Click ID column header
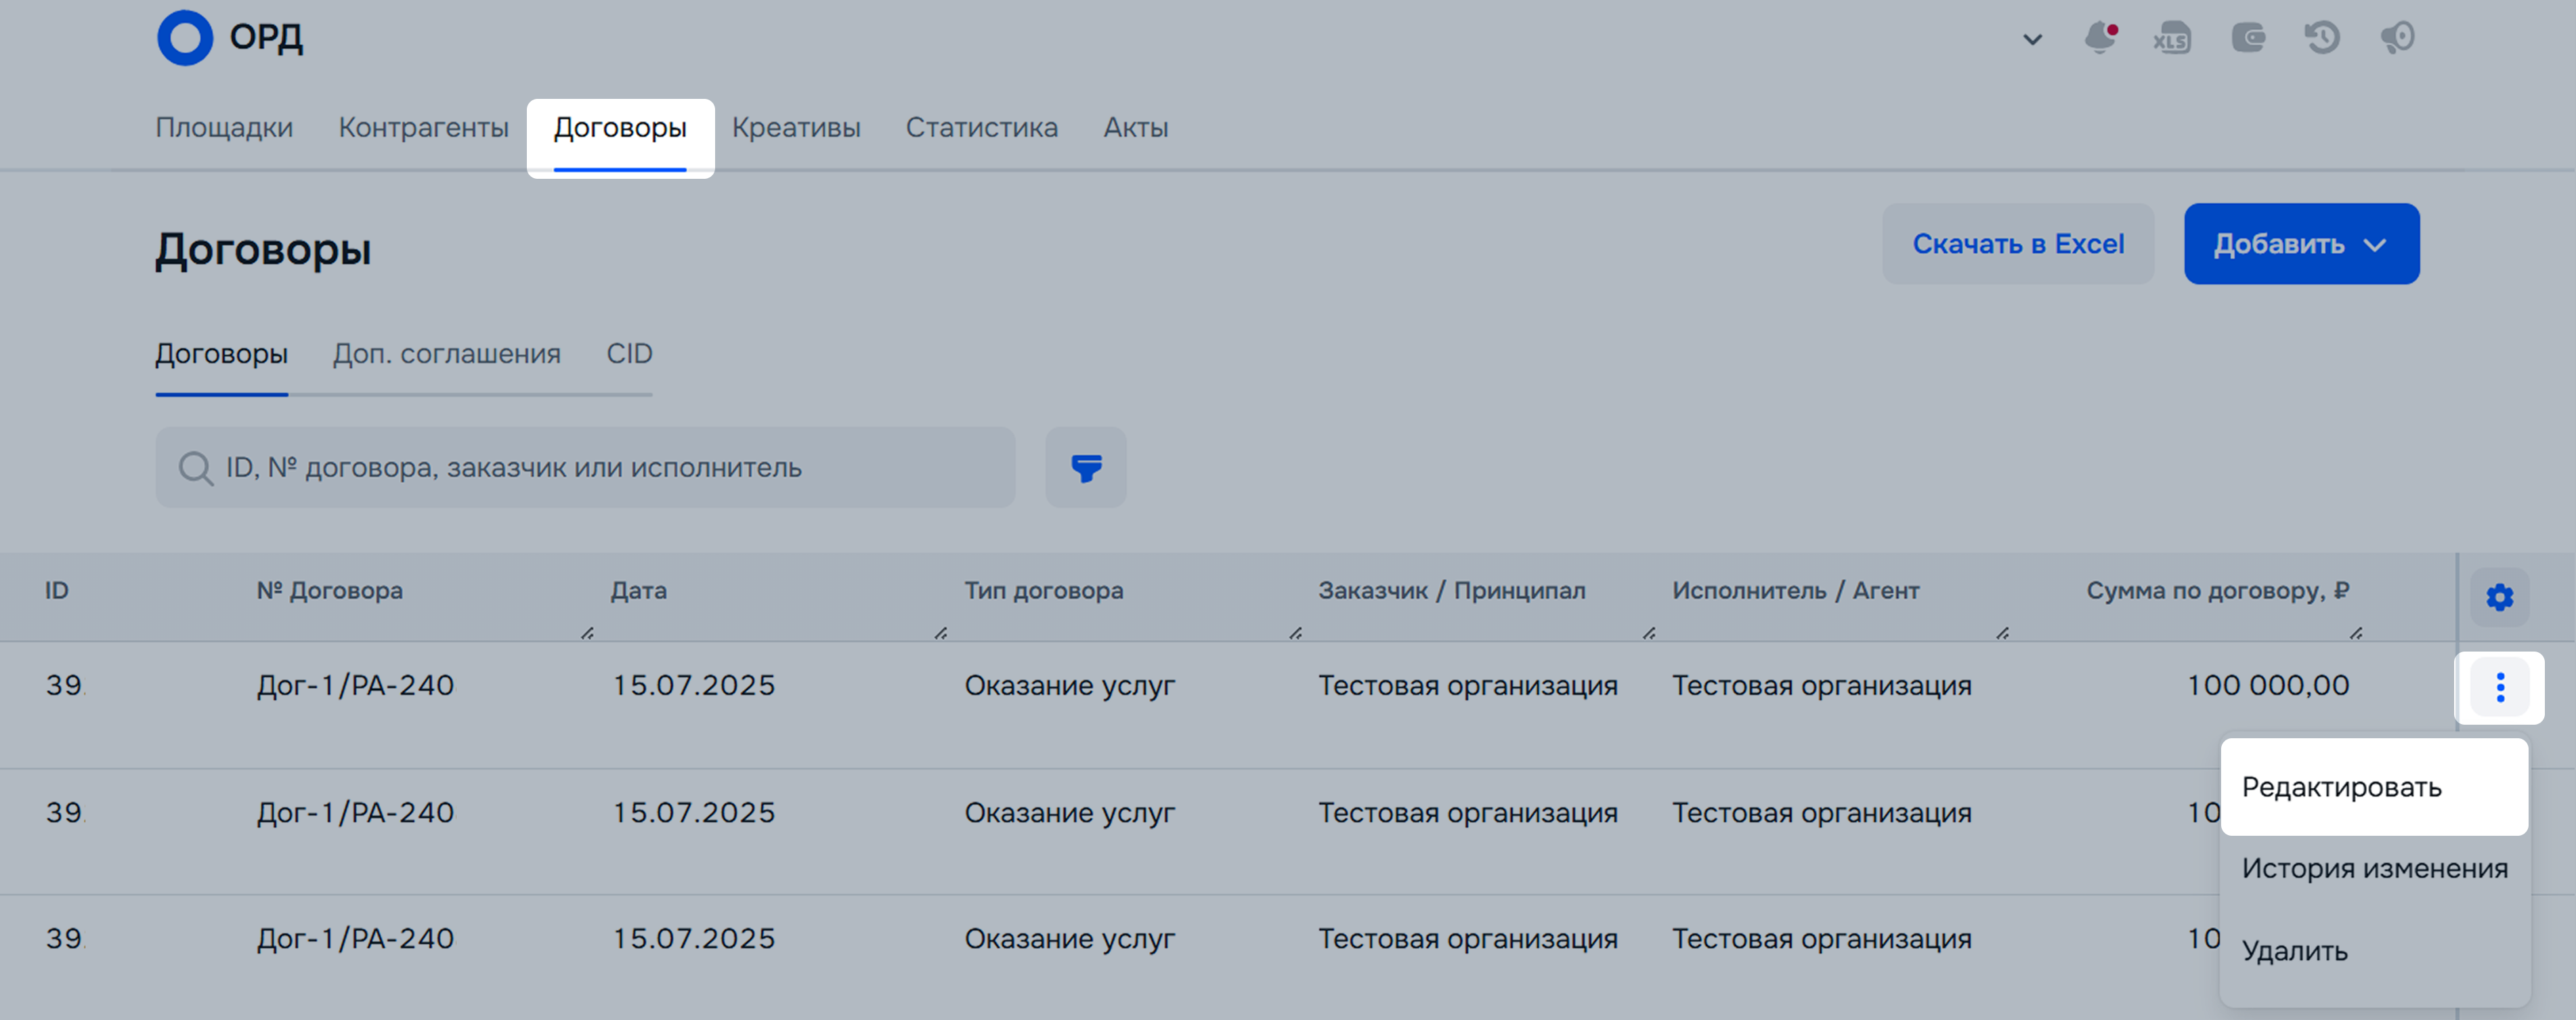 click(x=57, y=591)
